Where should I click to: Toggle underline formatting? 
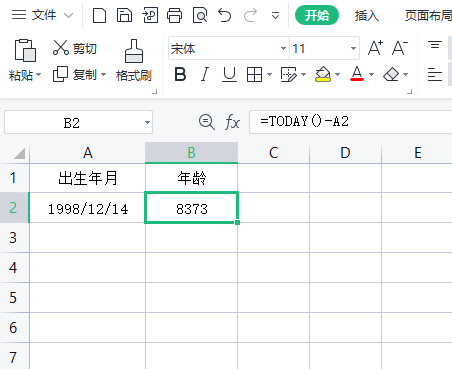tap(229, 74)
